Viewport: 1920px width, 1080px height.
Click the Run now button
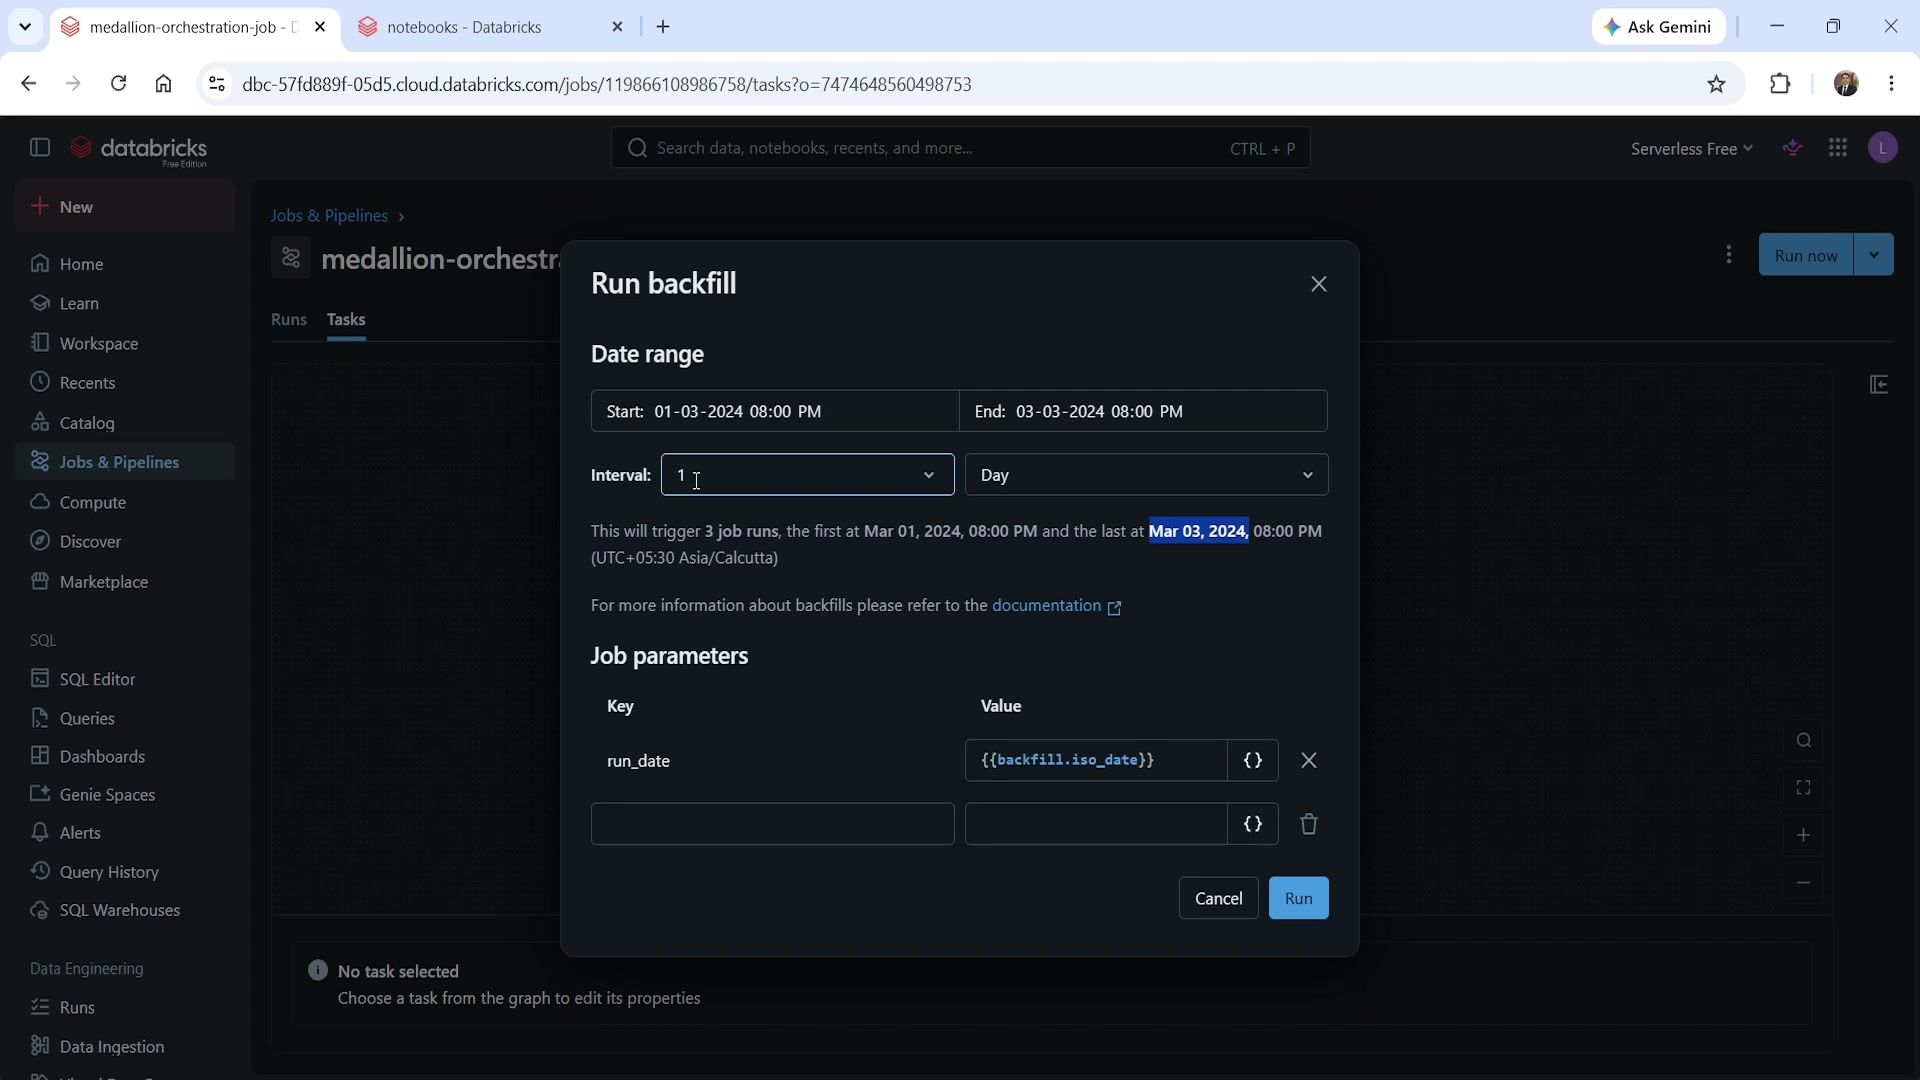coord(1806,255)
